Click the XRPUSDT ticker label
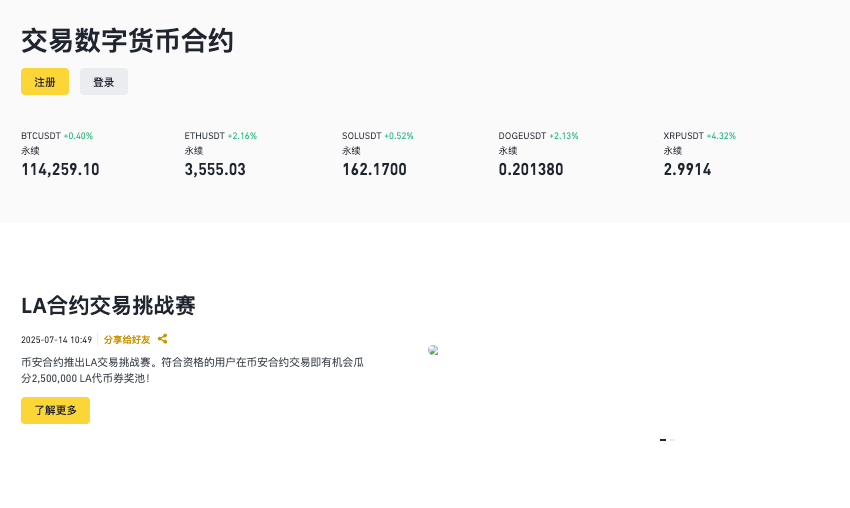The height and width of the screenshot is (508, 850). pyautogui.click(x=684, y=135)
